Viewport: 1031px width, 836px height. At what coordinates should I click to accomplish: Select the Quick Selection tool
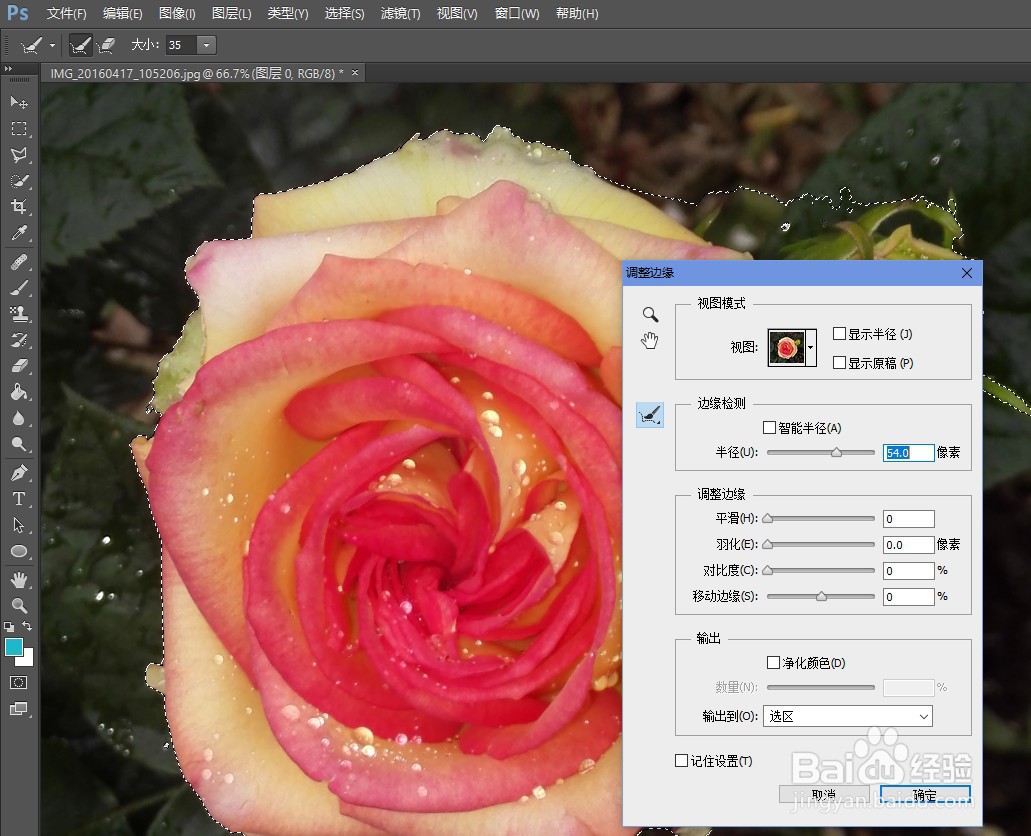pyautogui.click(x=19, y=181)
